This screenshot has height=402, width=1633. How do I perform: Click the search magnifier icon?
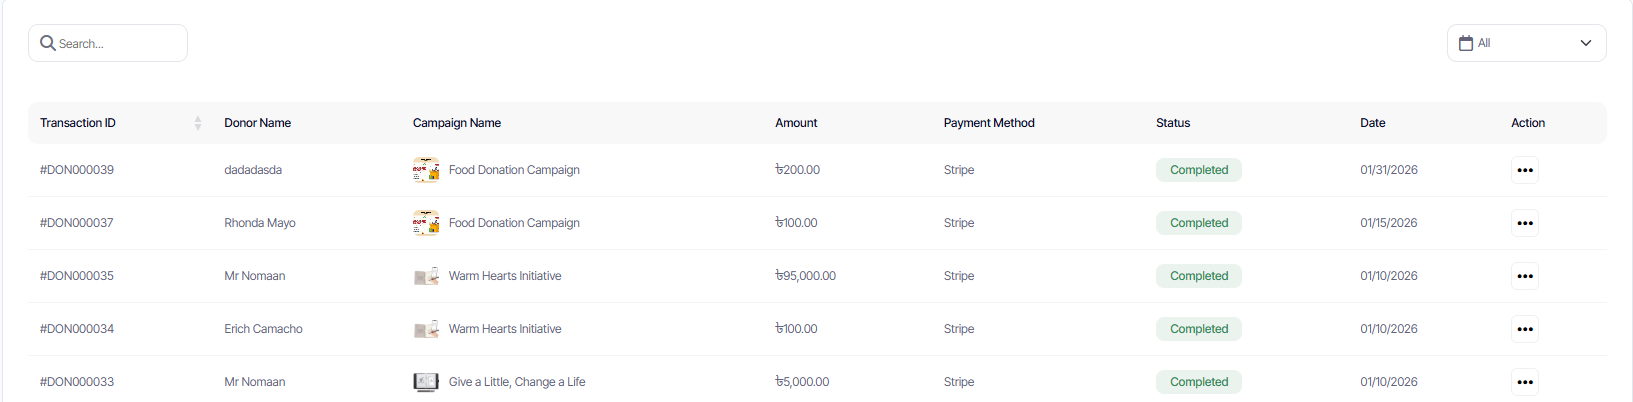[47, 43]
